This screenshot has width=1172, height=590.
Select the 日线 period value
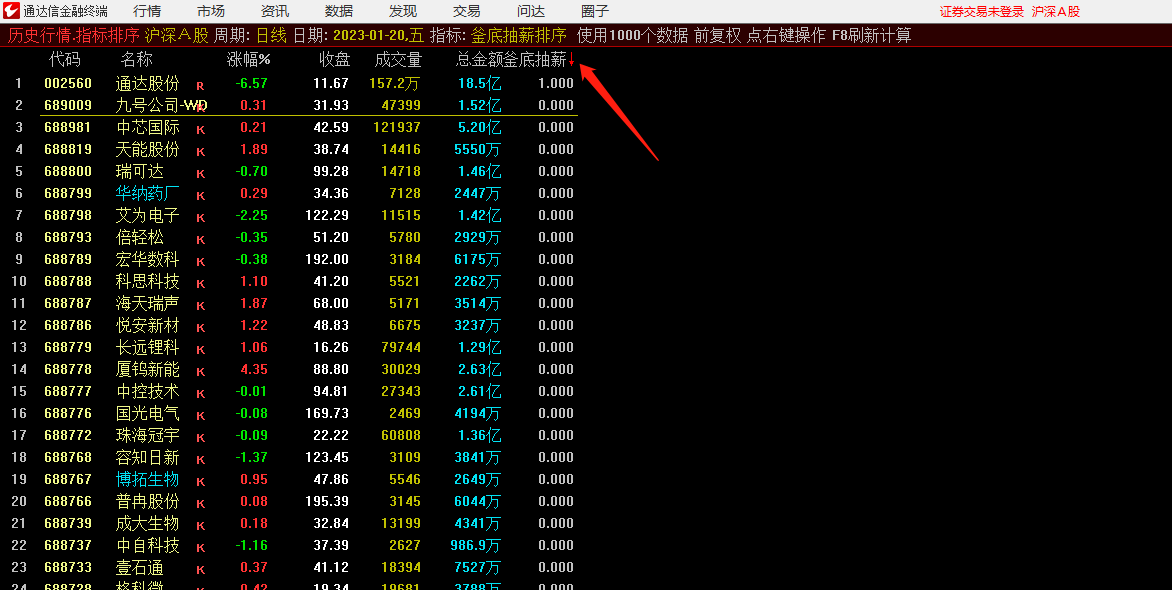point(271,35)
